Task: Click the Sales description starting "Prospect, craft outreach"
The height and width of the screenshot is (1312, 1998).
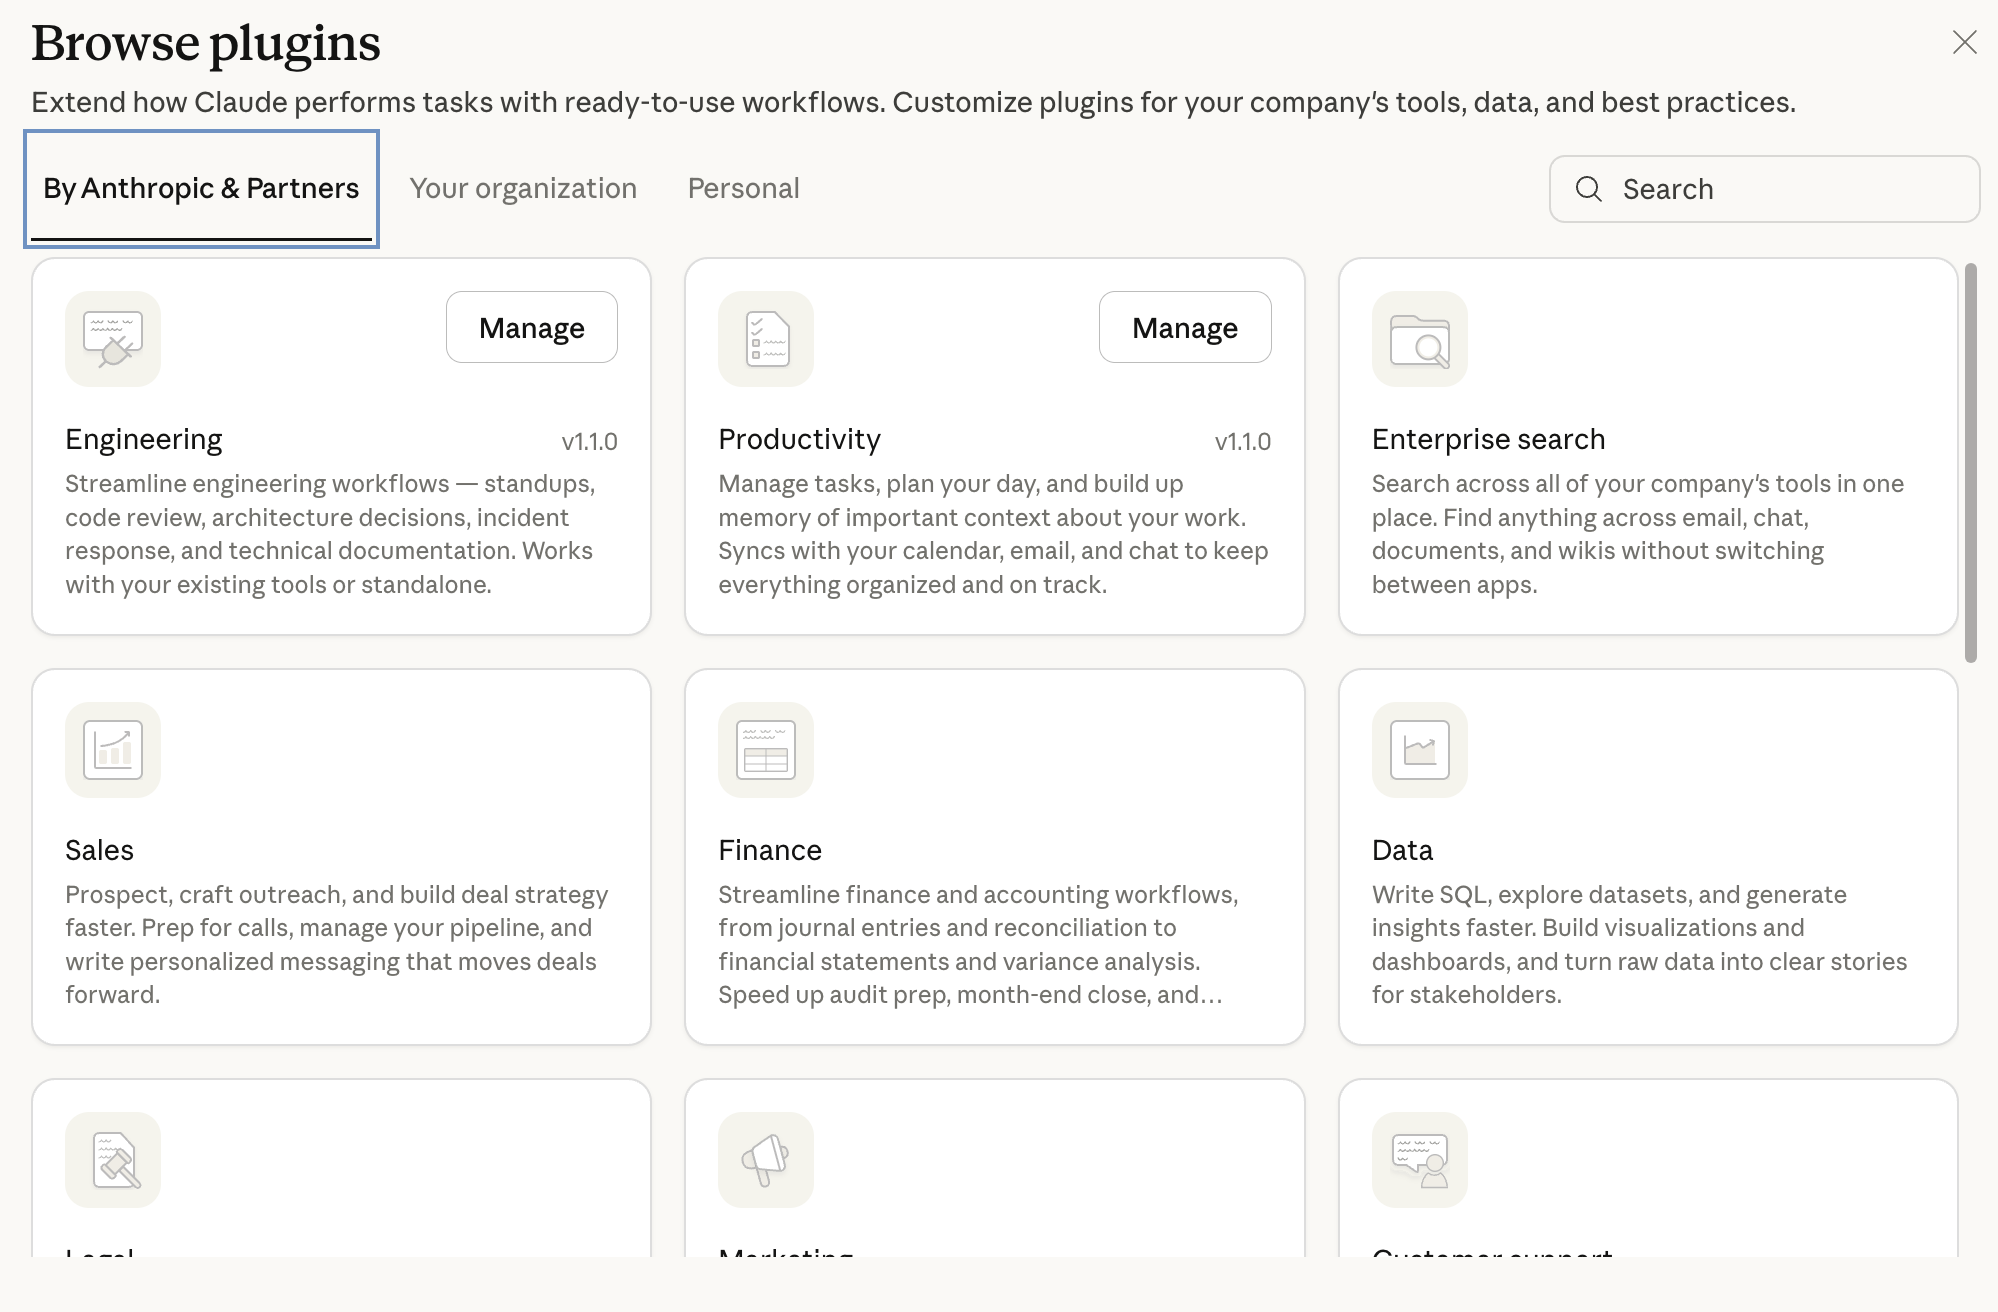Action: 337,944
